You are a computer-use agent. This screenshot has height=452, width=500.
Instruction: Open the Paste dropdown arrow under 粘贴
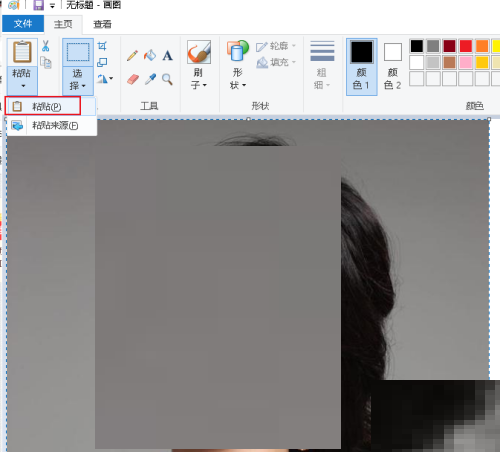point(23,86)
